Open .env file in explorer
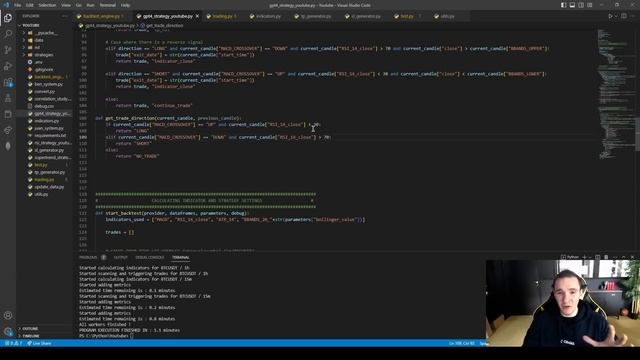640x360 pixels. 39,62
